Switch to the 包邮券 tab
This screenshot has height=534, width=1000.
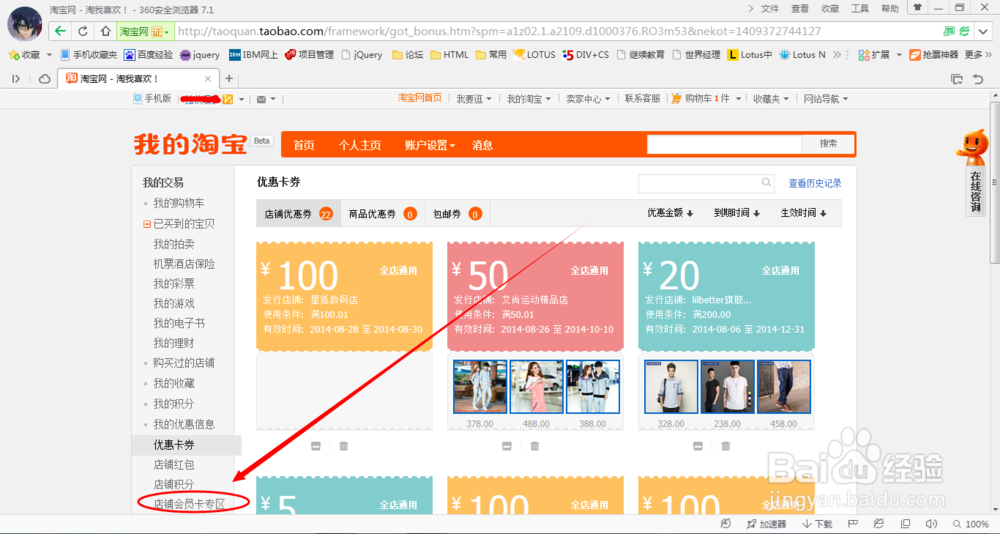click(457, 214)
